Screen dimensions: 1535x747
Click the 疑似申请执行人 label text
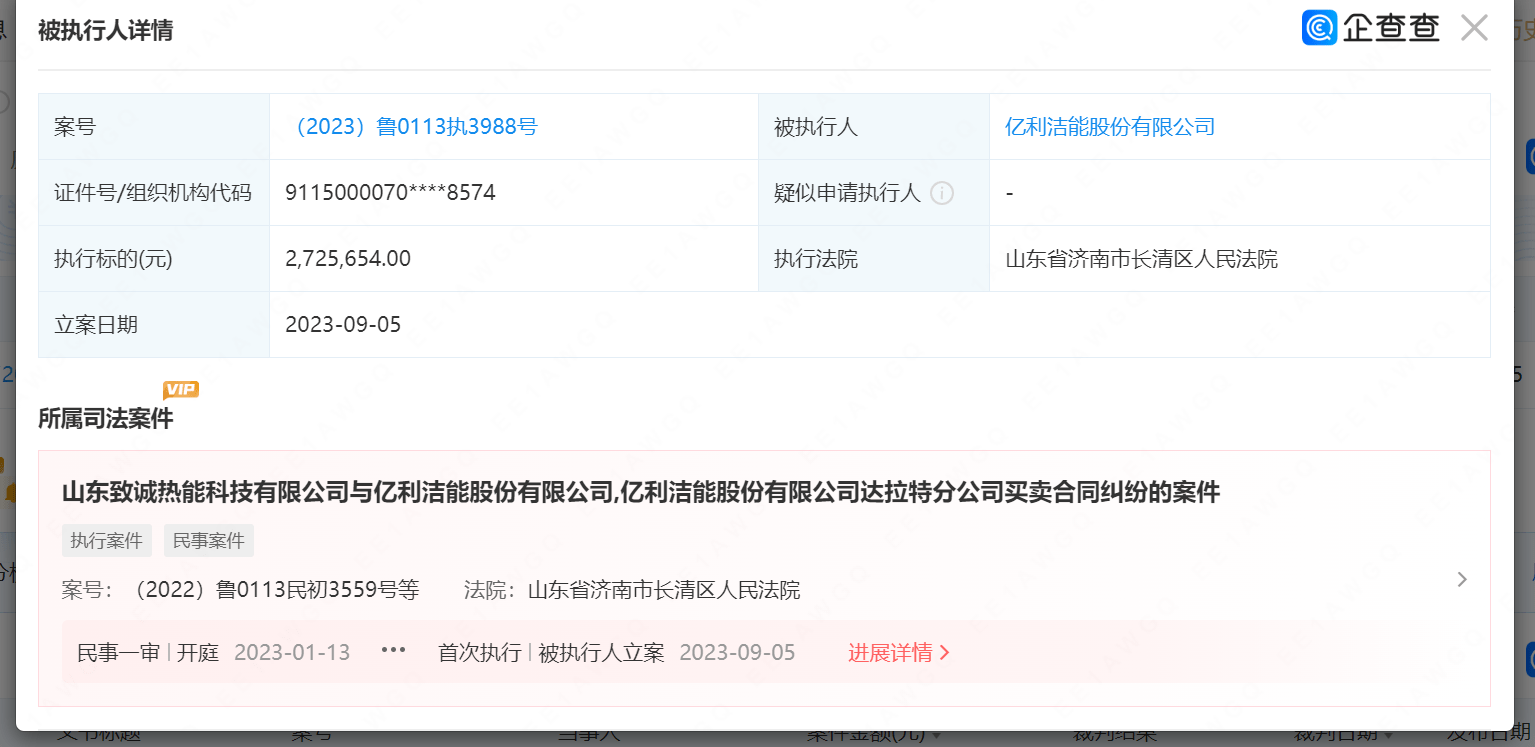pos(847,193)
